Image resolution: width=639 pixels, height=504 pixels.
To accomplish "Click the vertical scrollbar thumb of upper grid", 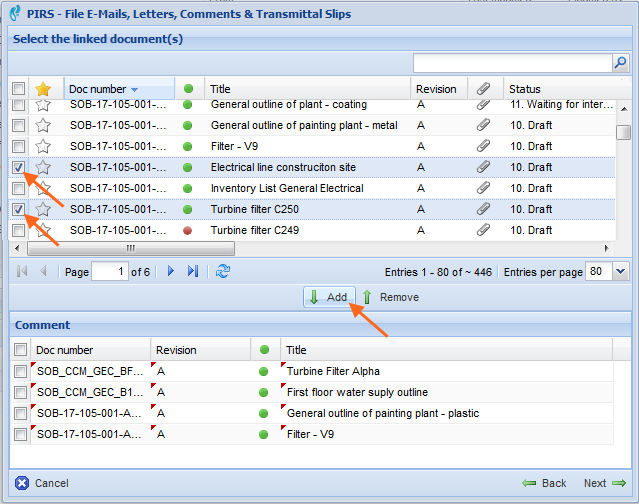I will (623, 132).
